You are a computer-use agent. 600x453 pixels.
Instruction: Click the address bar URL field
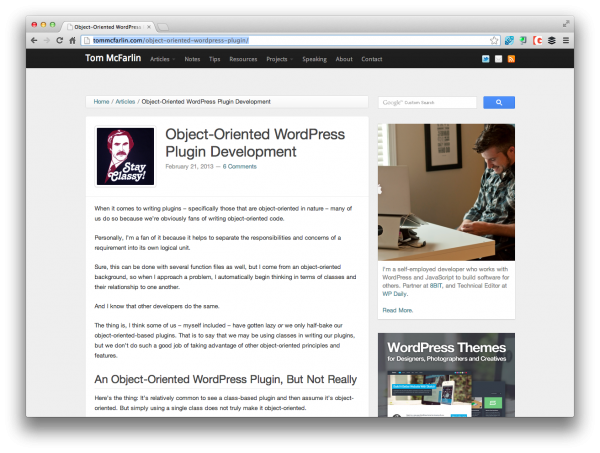click(x=291, y=40)
